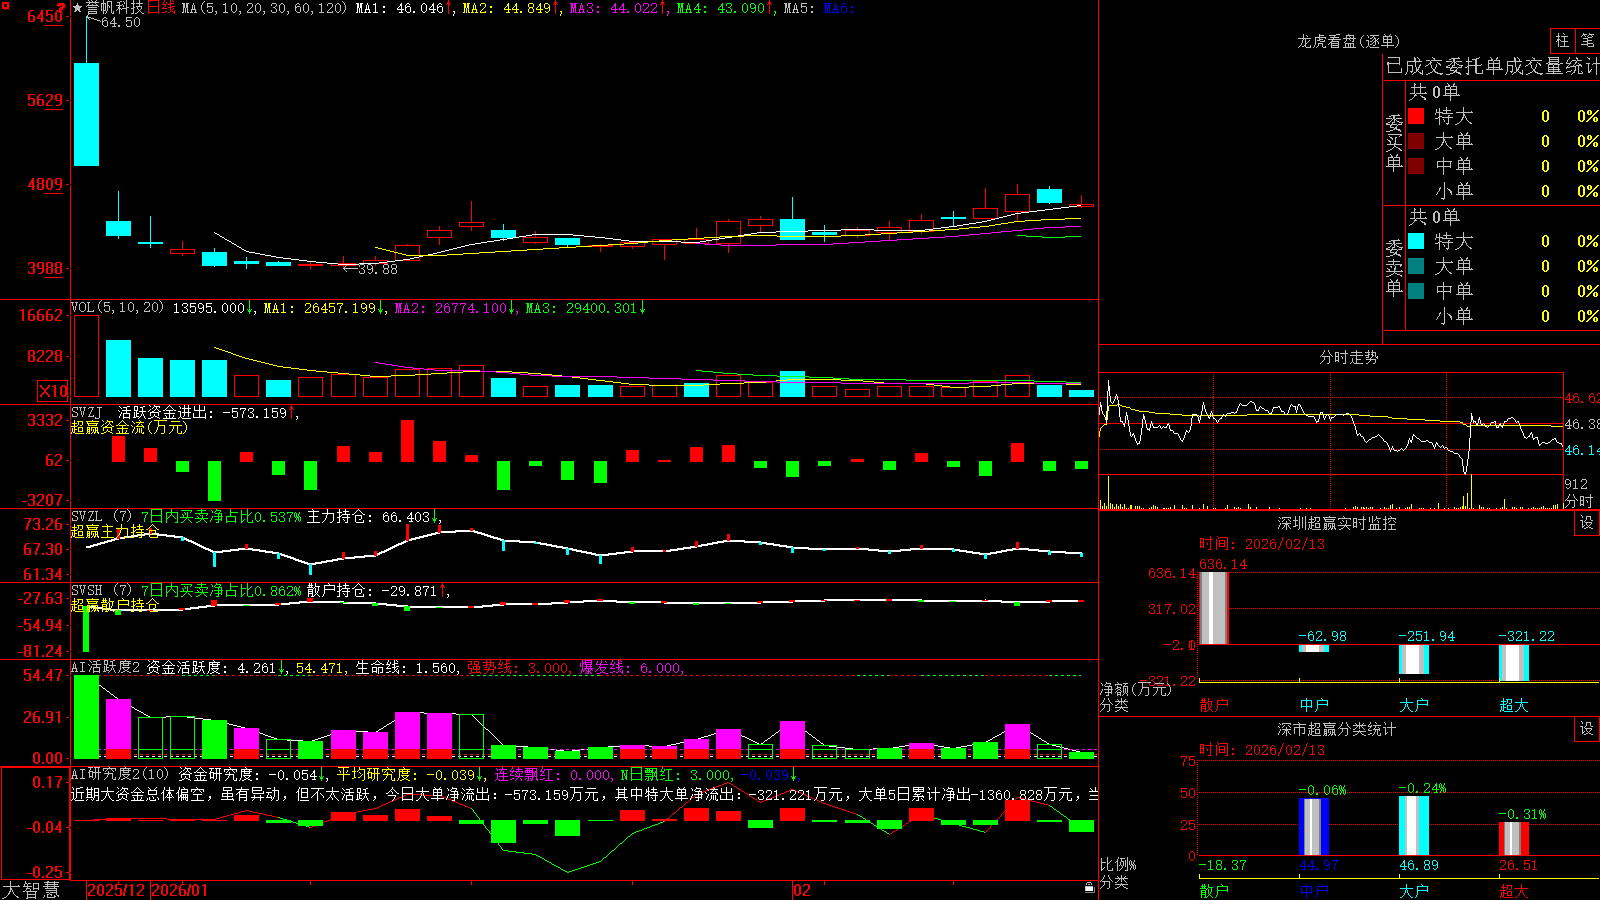Click the star marker before 誉帆科技

77,8
